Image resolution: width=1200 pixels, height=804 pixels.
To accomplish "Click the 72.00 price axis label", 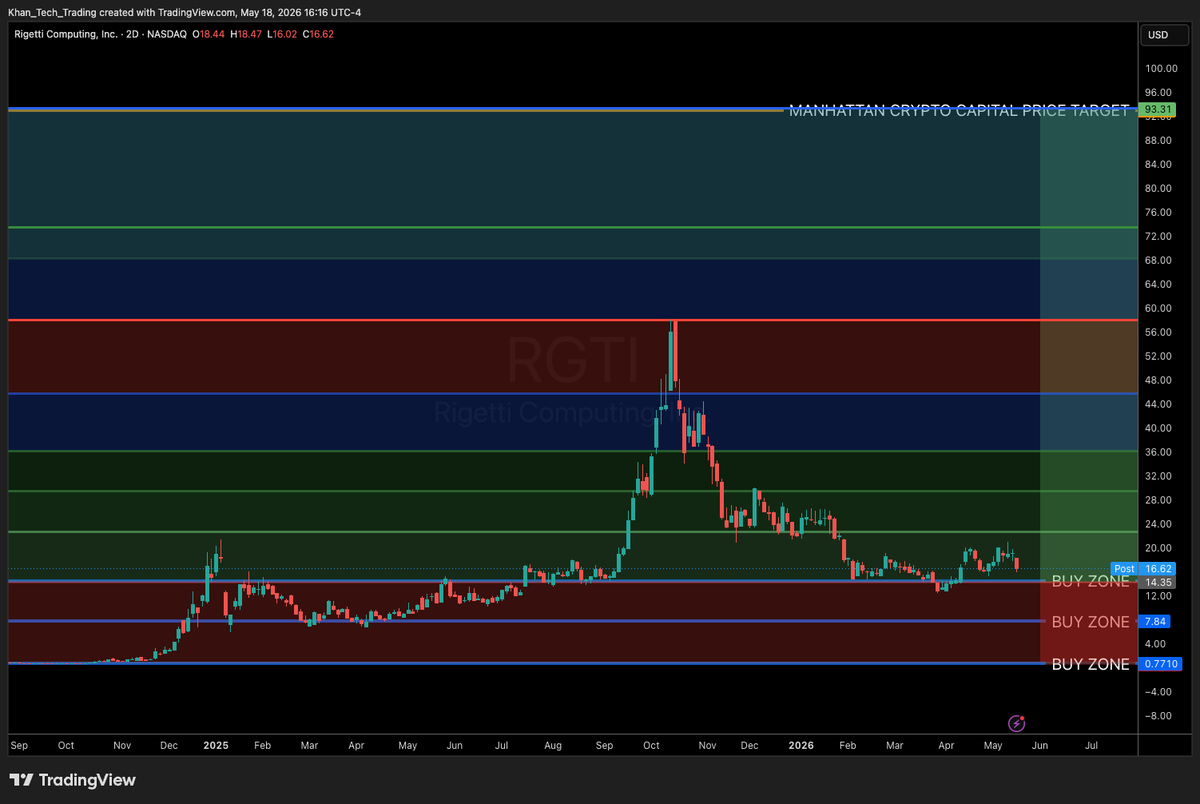I will [x=1158, y=236].
